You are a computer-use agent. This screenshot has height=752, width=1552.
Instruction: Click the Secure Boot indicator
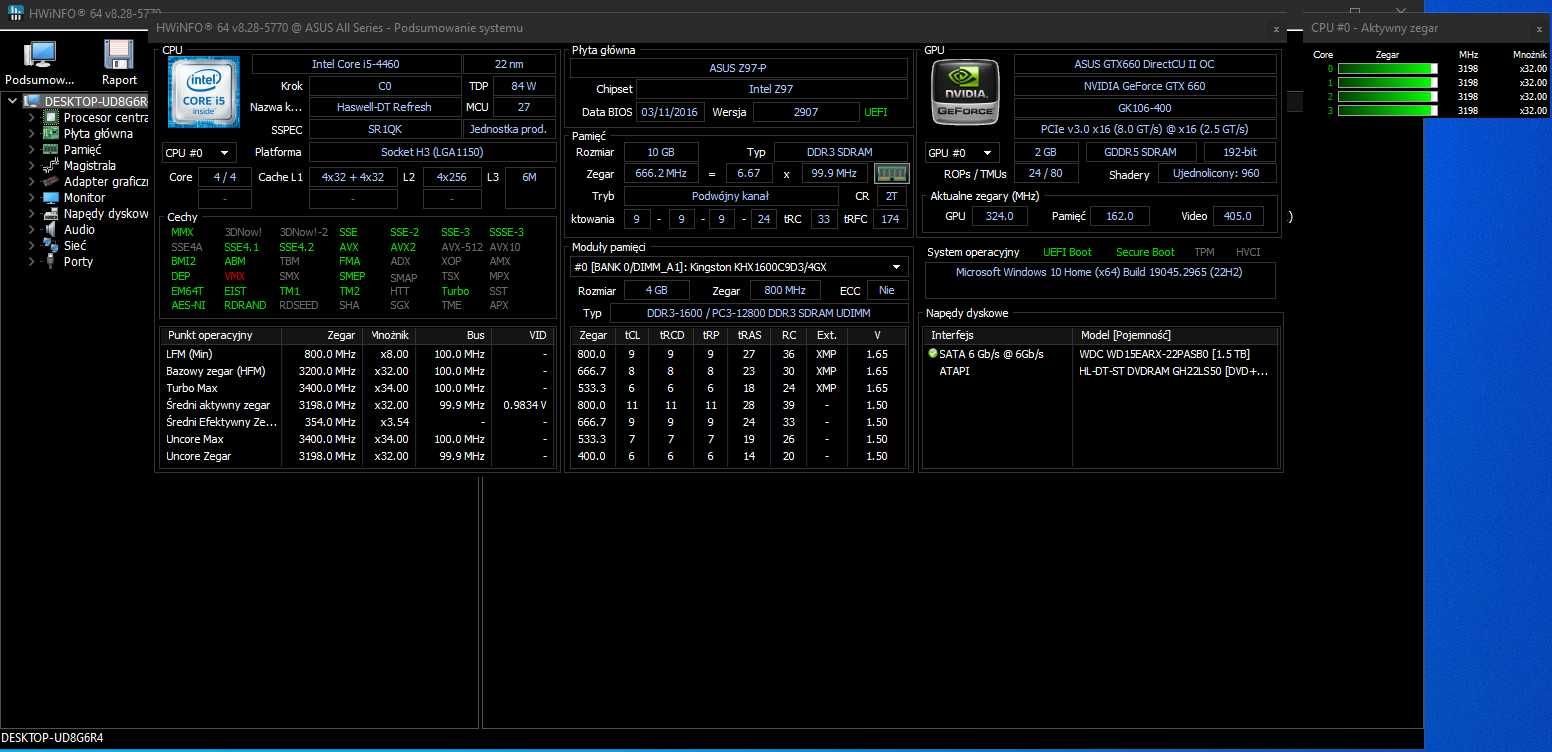(x=1145, y=252)
